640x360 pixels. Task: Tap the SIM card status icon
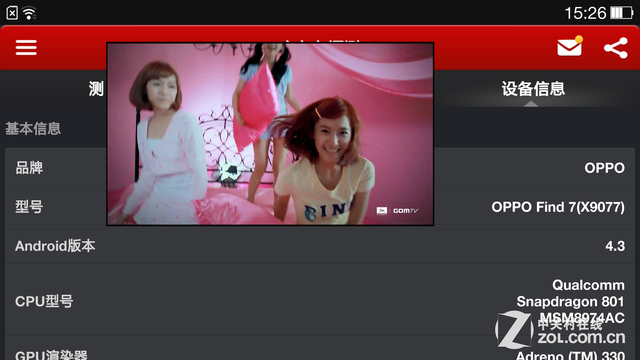pyautogui.click(x=12, y=13)
